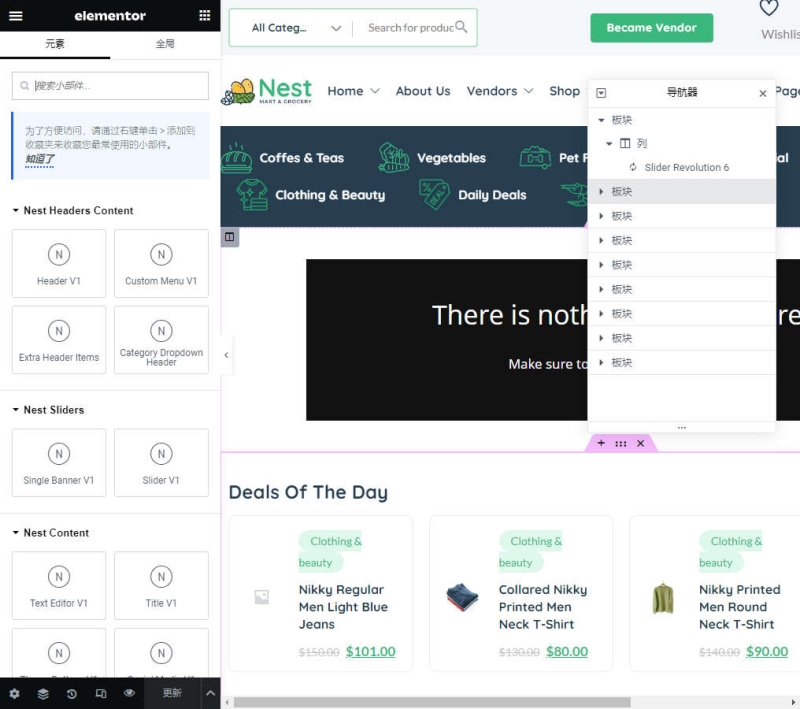800x709 pixels.
Task: Collapse Nest Sliders section
Action: (x=48, y=410)
